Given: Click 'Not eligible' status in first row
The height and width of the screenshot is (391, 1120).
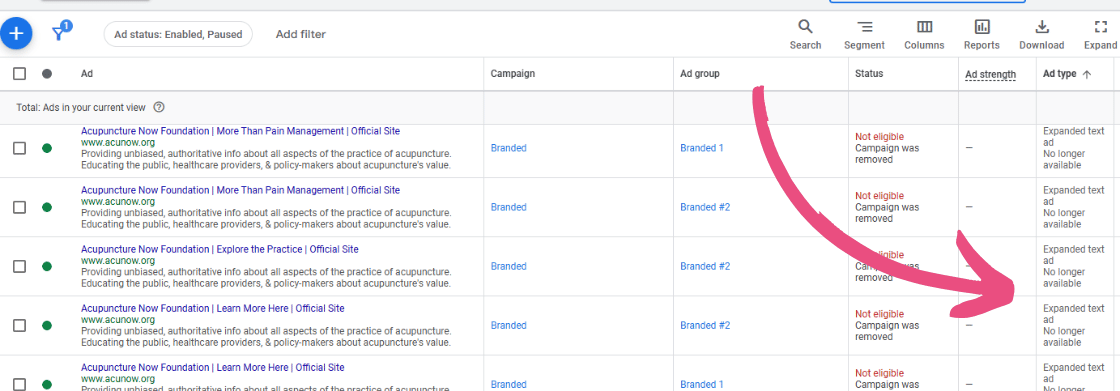Looking at the screenshot, I should 879,137.
